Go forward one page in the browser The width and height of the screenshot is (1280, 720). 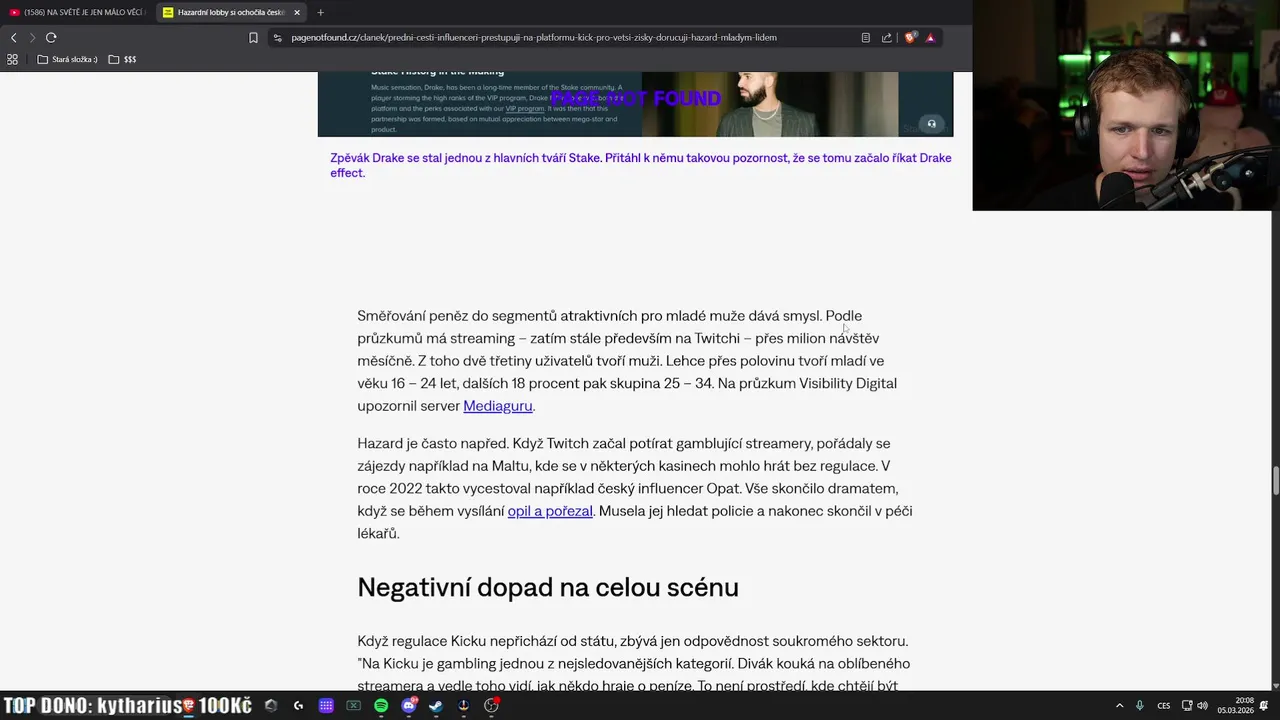(x=32, y=38)
